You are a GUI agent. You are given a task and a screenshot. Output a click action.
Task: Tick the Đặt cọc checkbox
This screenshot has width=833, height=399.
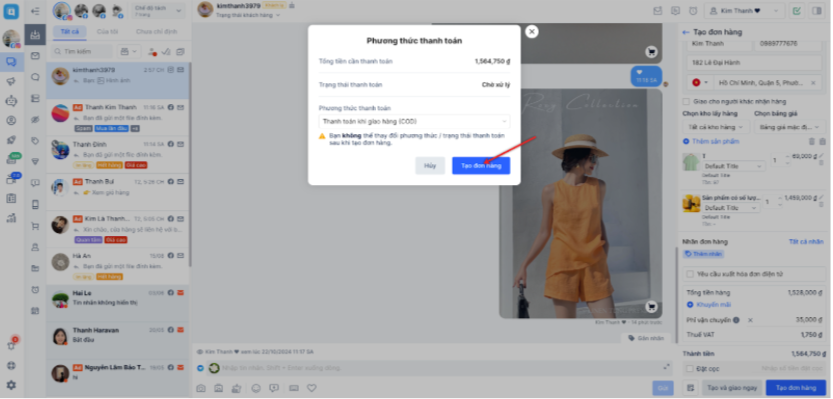tap(690, 368)
